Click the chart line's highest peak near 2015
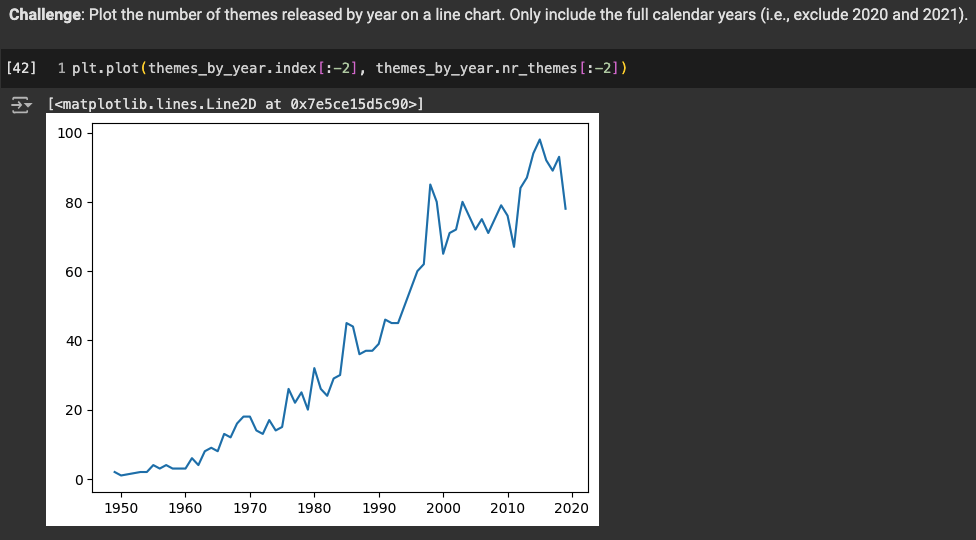 (540, 140)
